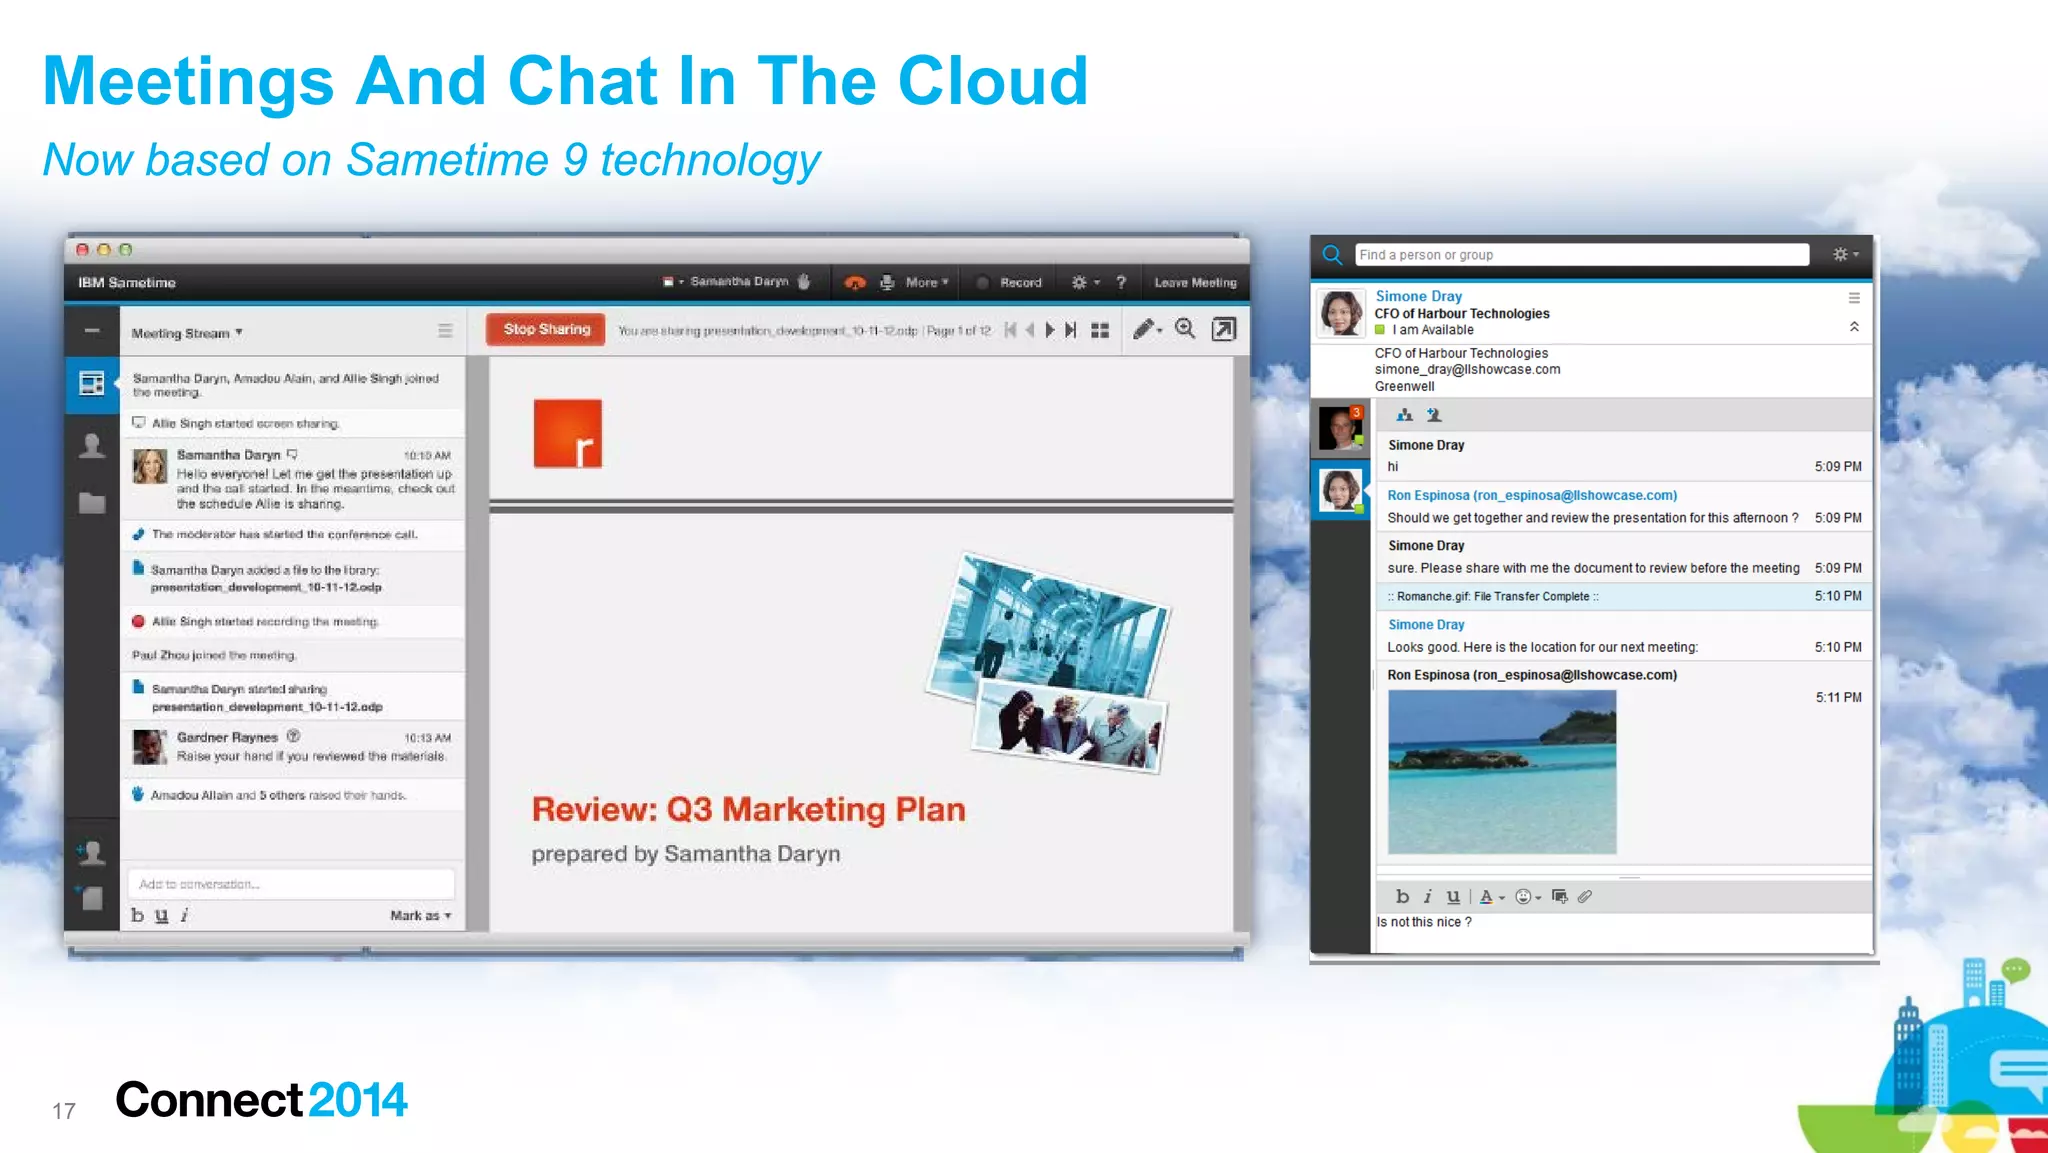
Task: Toggle underline in the meeting conversation box
Action: coord(162,915)
